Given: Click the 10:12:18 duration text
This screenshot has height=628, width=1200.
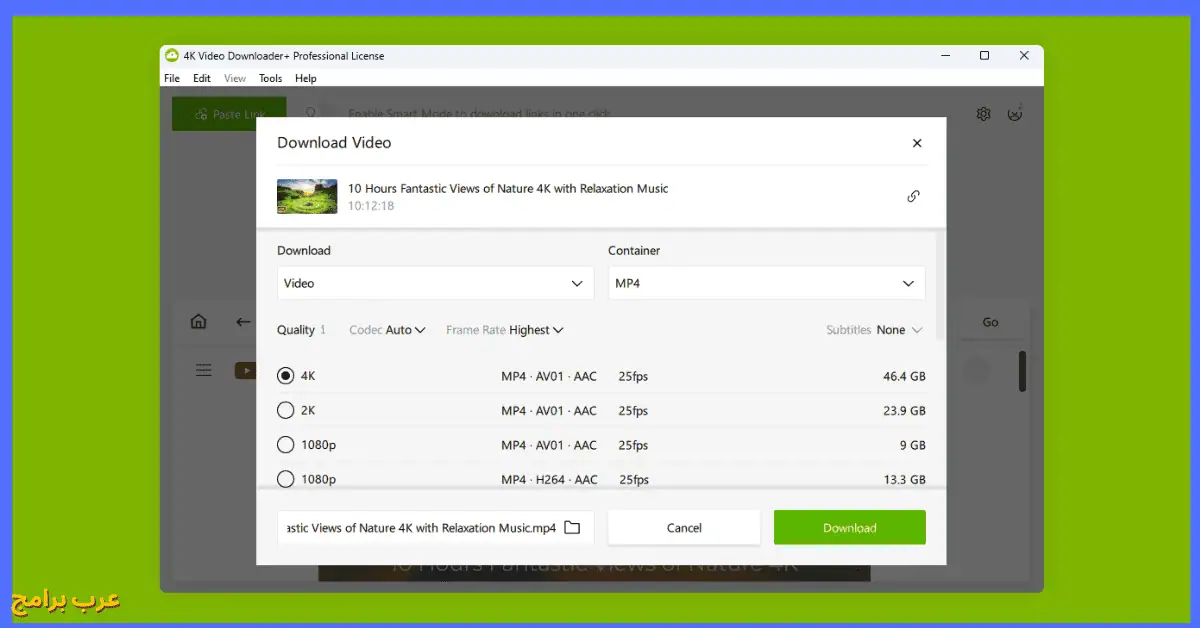Looking at the screenshot, I should pos(371,206).
